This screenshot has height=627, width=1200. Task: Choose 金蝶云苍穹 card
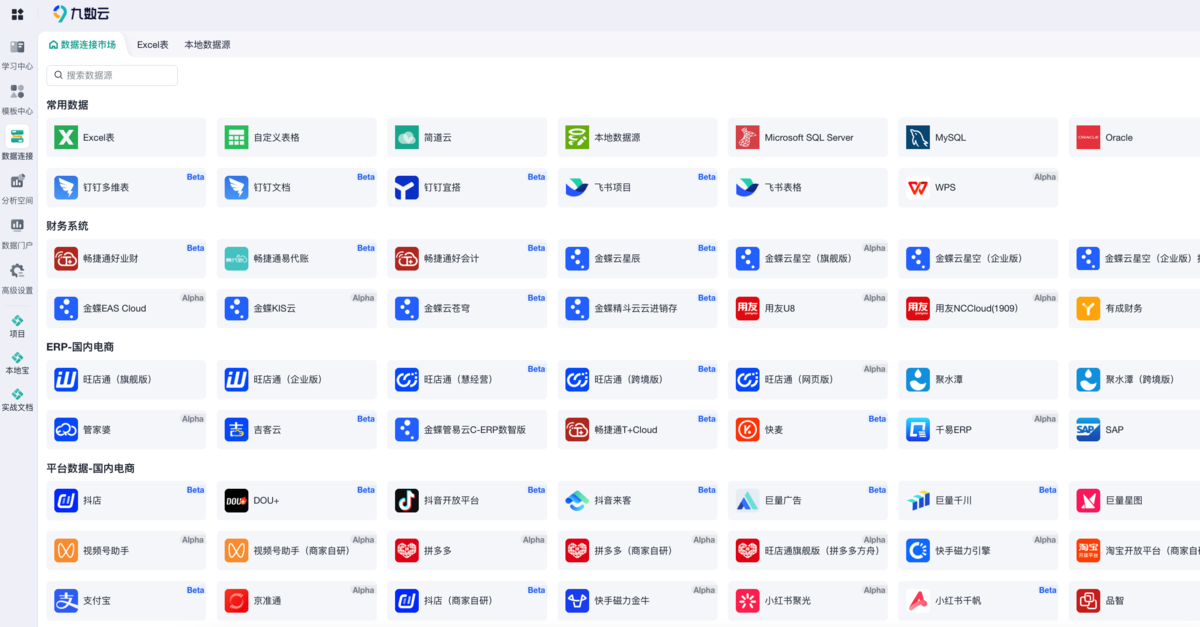(468, 309)
